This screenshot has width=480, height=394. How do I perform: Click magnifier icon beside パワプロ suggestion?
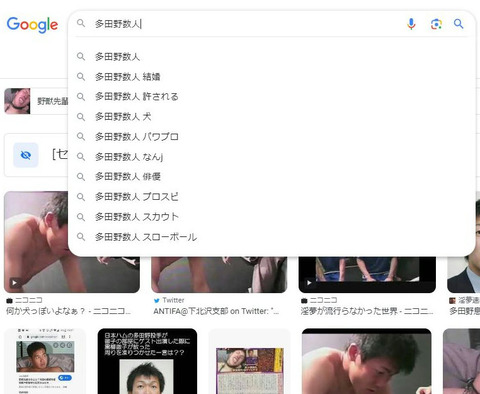tap(81, 136)
